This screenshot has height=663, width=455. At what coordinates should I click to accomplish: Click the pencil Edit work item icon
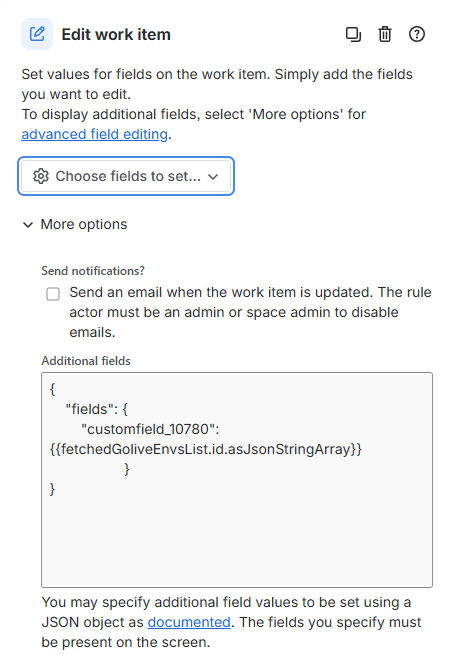pos(37,34)
